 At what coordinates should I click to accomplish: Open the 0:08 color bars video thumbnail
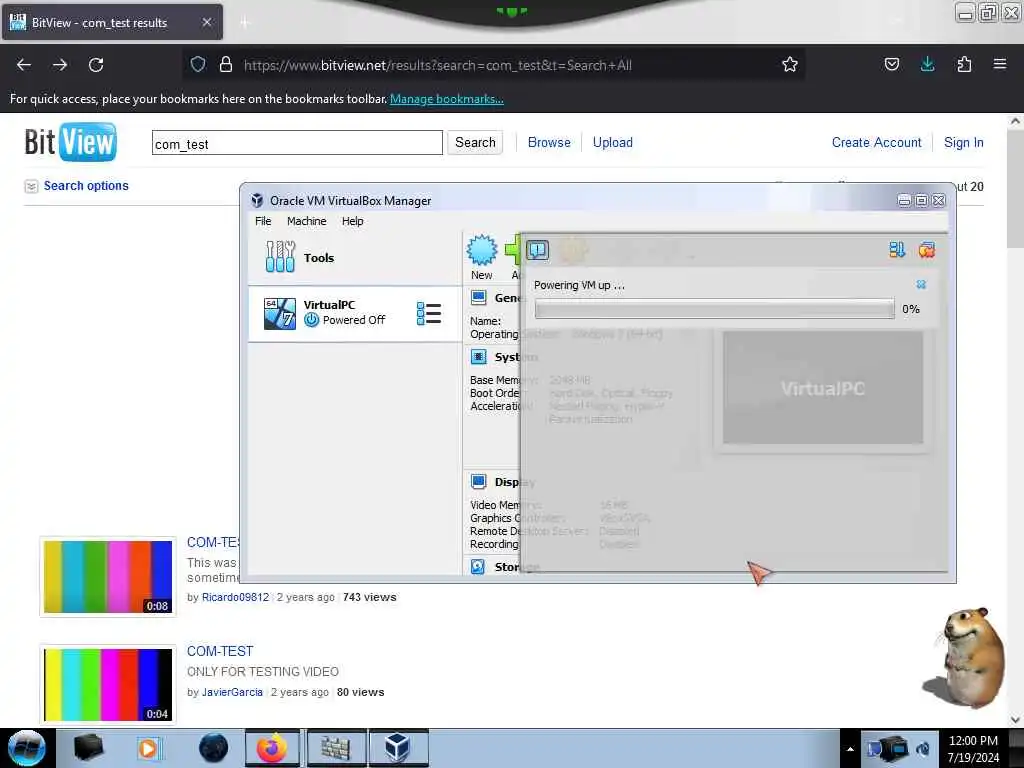[108, 577]
